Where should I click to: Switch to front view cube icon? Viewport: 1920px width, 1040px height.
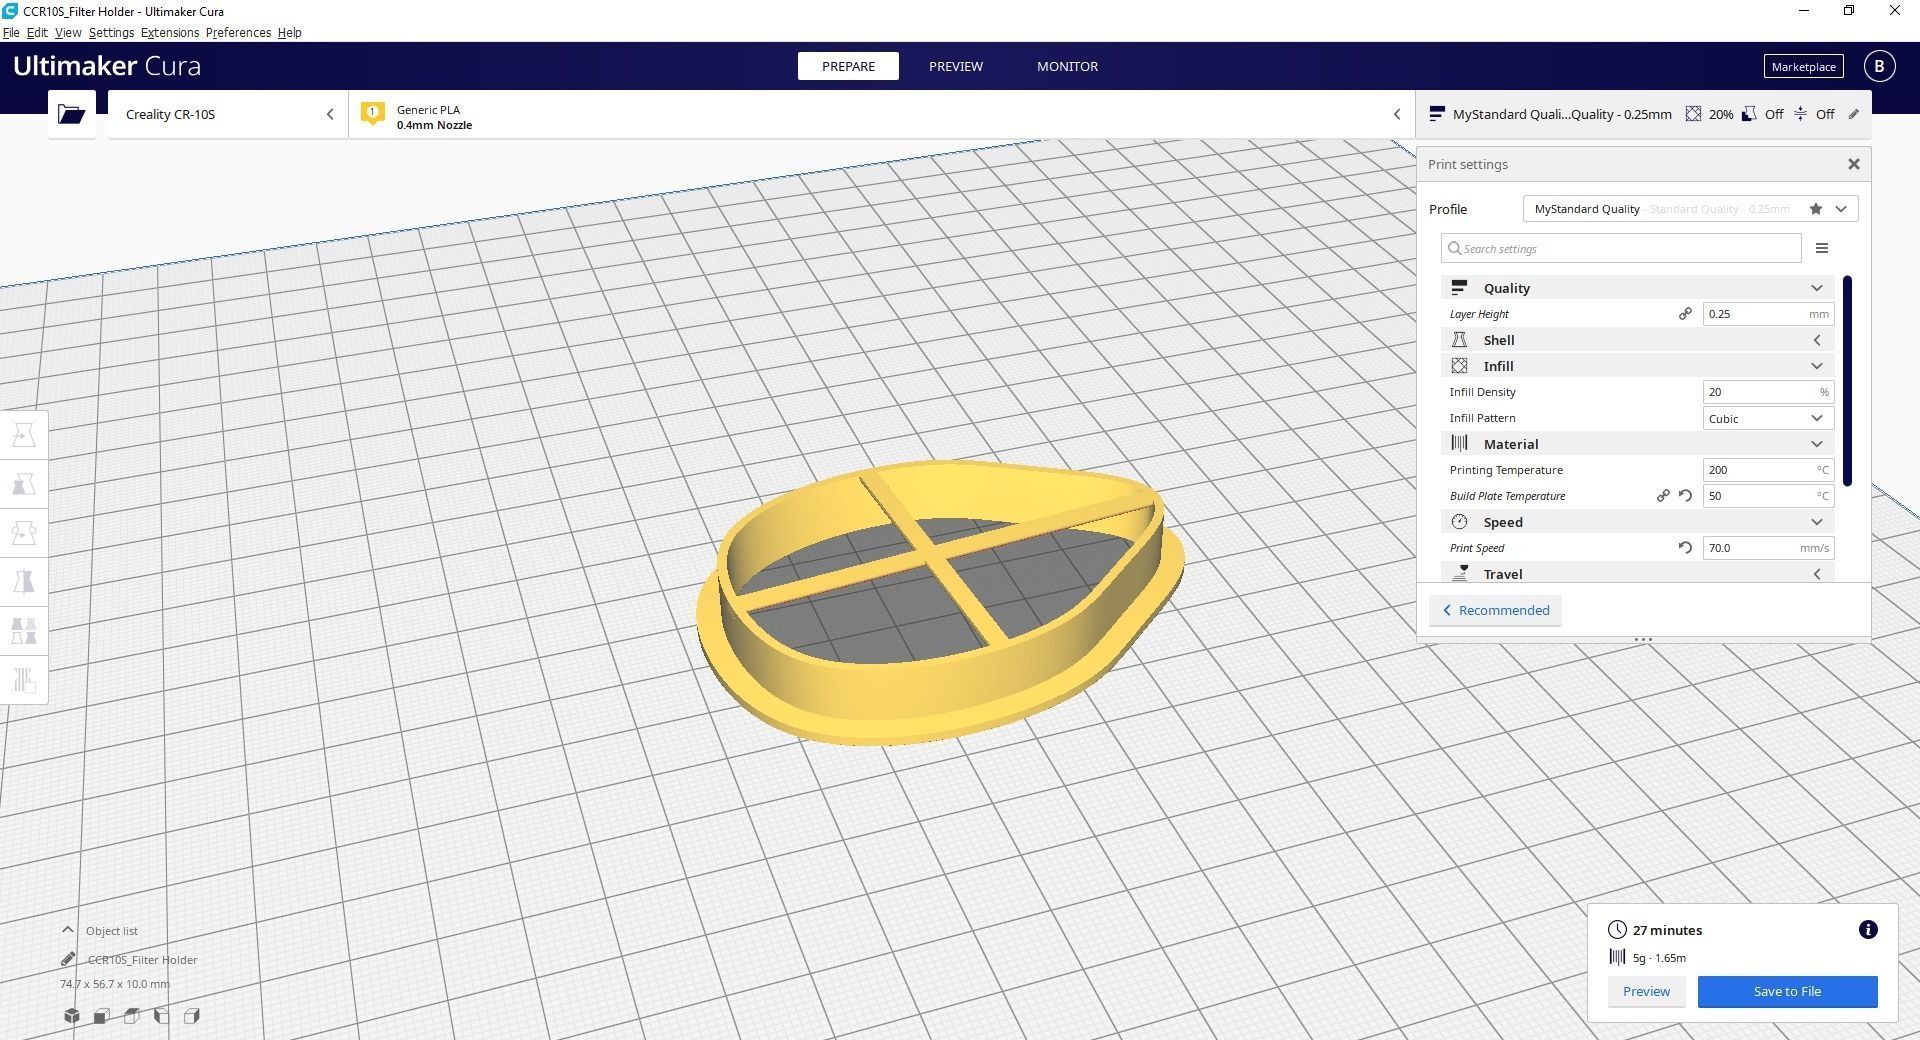pos(102,1016)
